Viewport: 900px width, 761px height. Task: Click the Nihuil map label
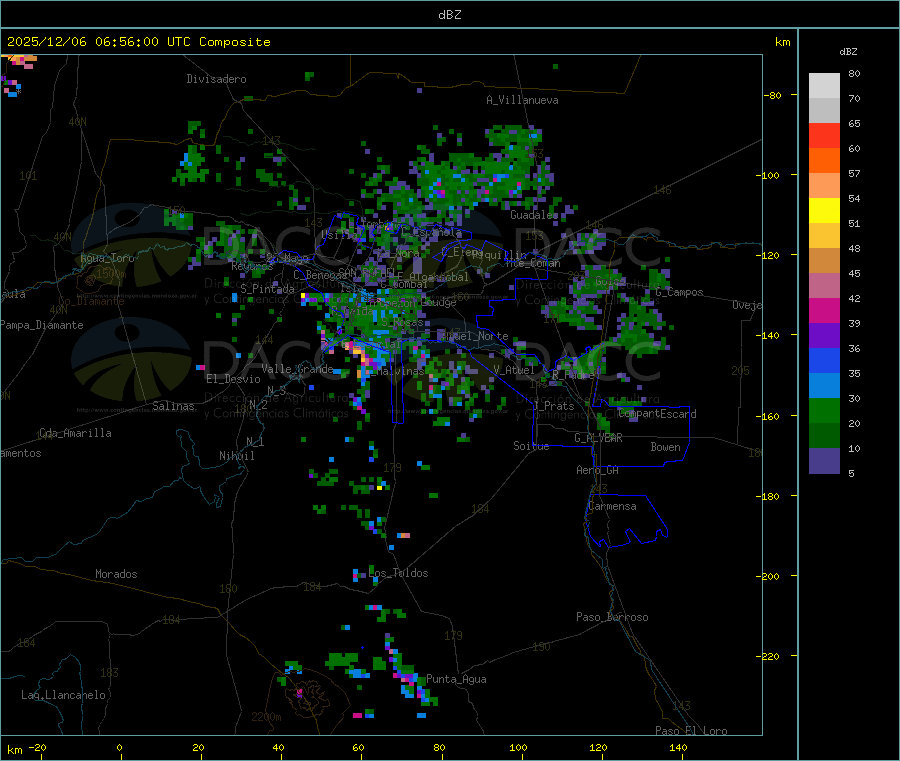click(x=236, y=456)
